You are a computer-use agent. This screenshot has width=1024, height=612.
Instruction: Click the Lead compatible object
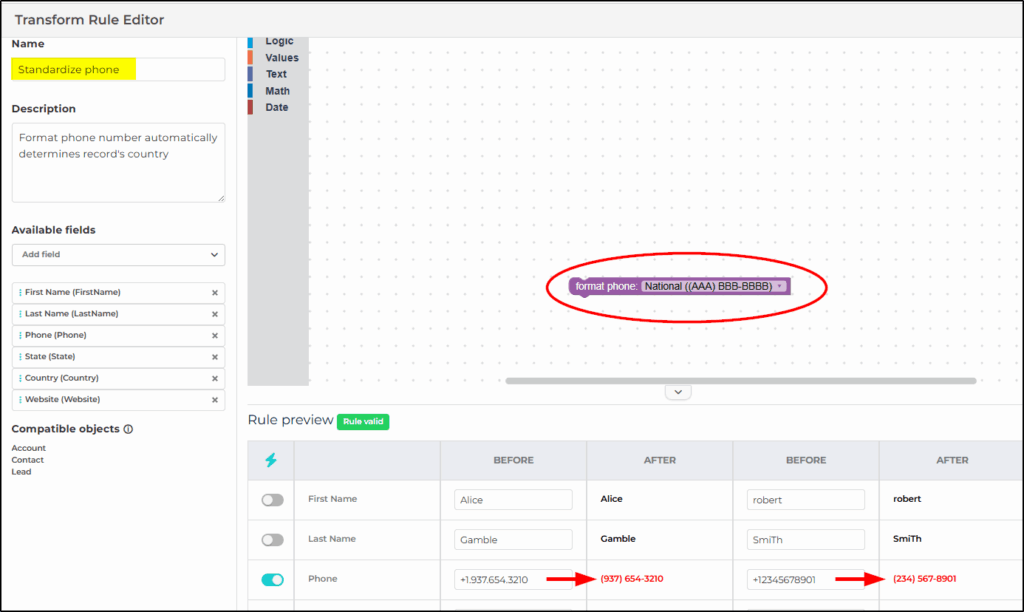(21, 472)
